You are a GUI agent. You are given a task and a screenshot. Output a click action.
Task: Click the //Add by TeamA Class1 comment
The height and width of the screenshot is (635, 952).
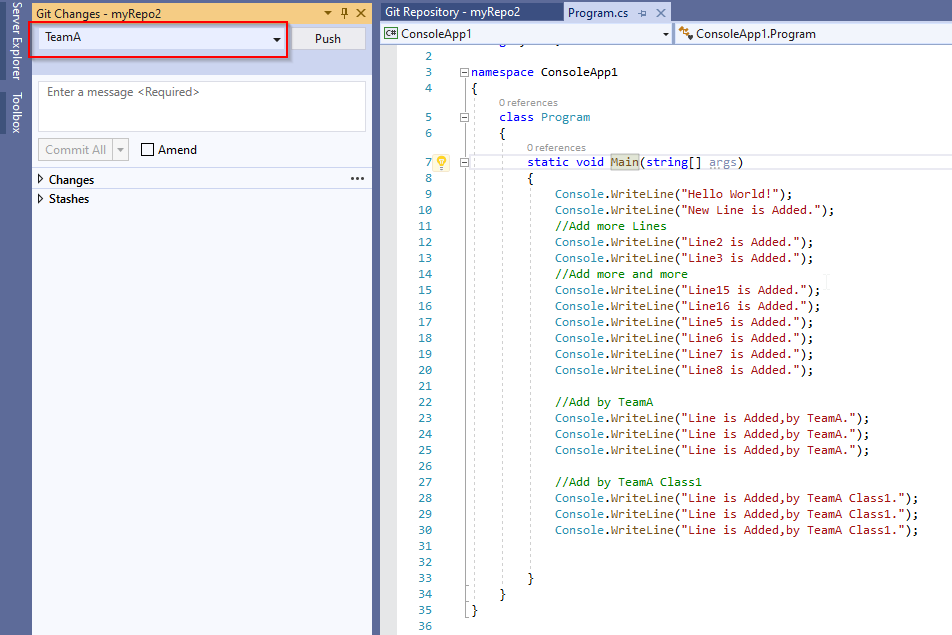[x=628, y=482]
